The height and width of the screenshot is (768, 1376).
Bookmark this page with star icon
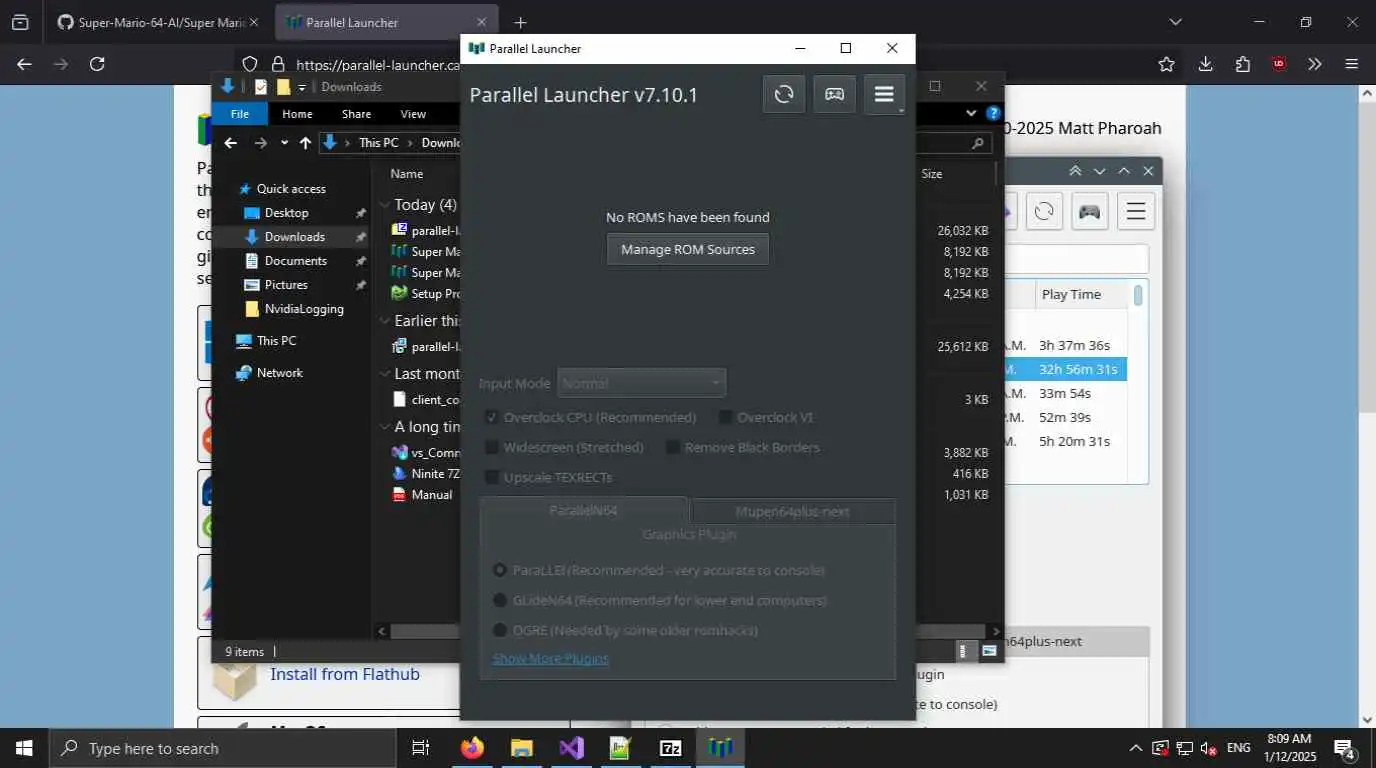[1166, 64]
